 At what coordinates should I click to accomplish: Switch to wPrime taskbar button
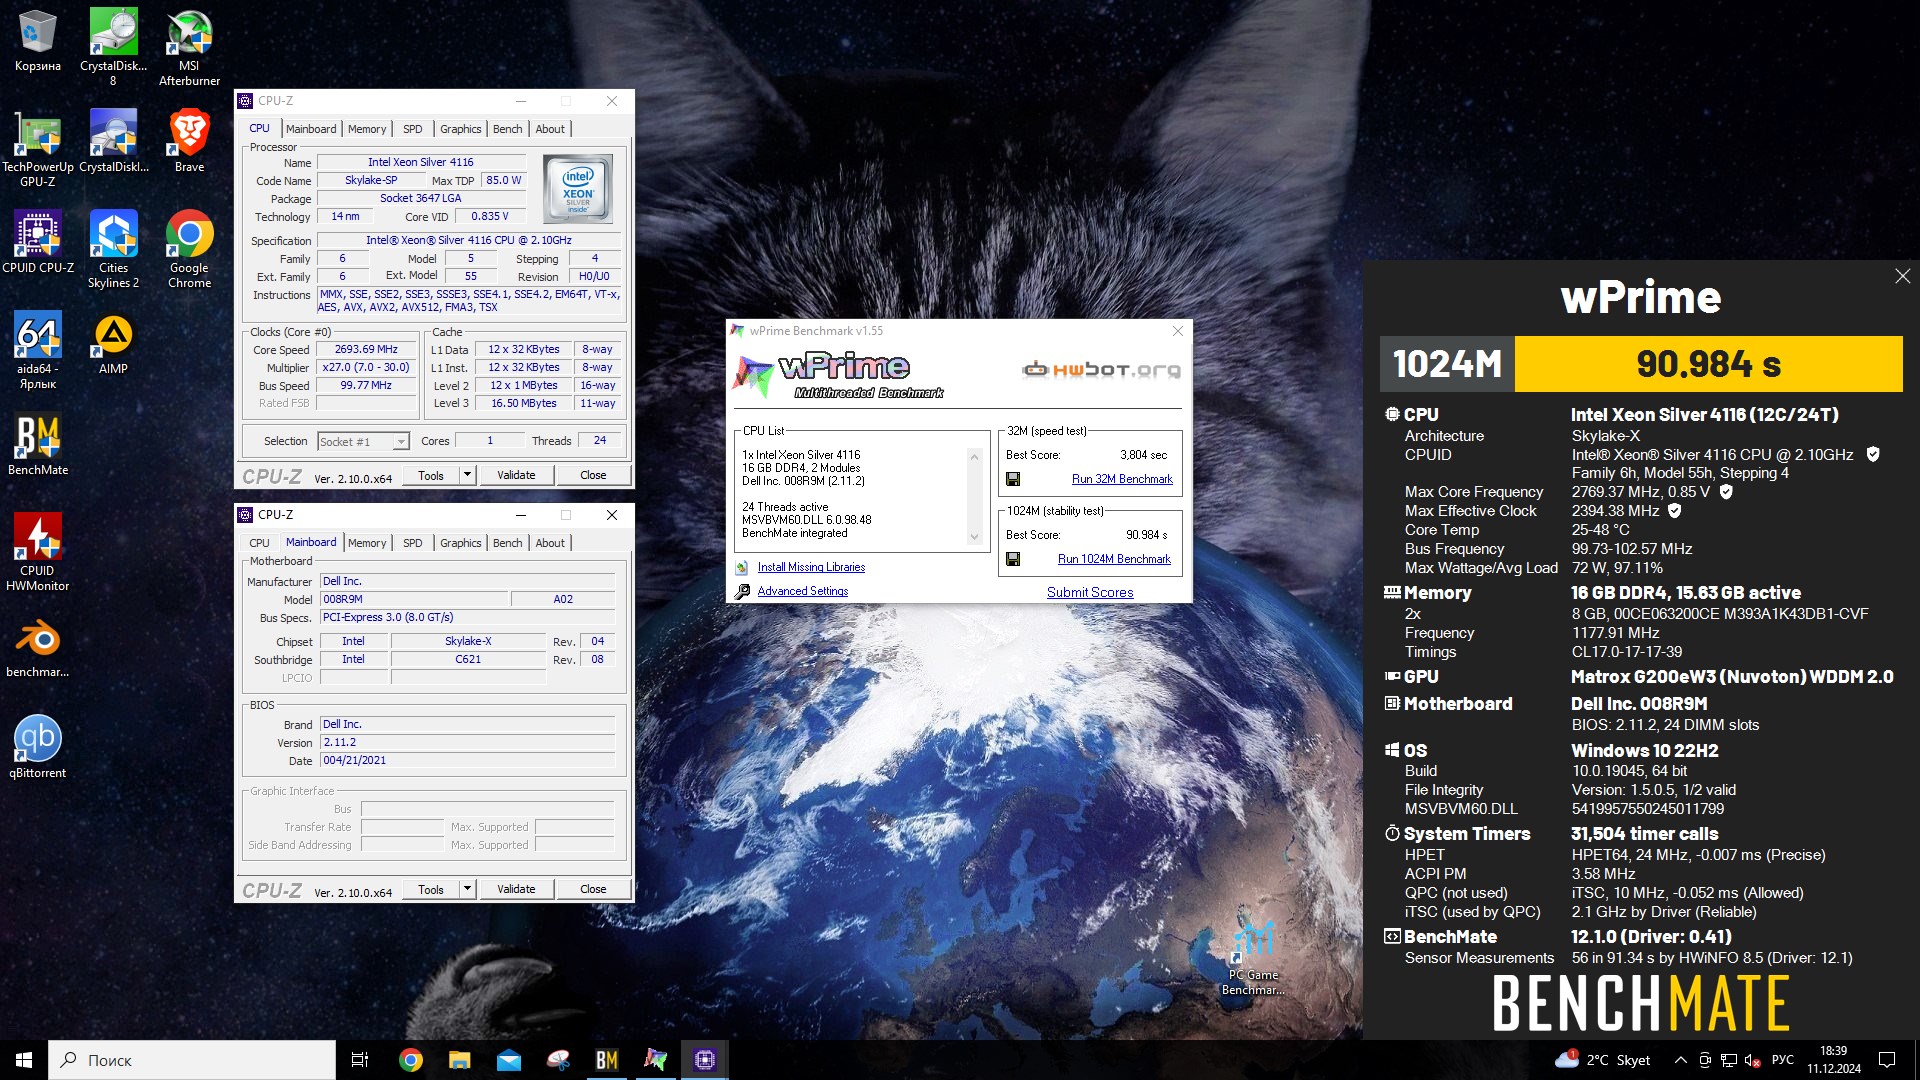pyautogui.click(x=655, y=1060)
